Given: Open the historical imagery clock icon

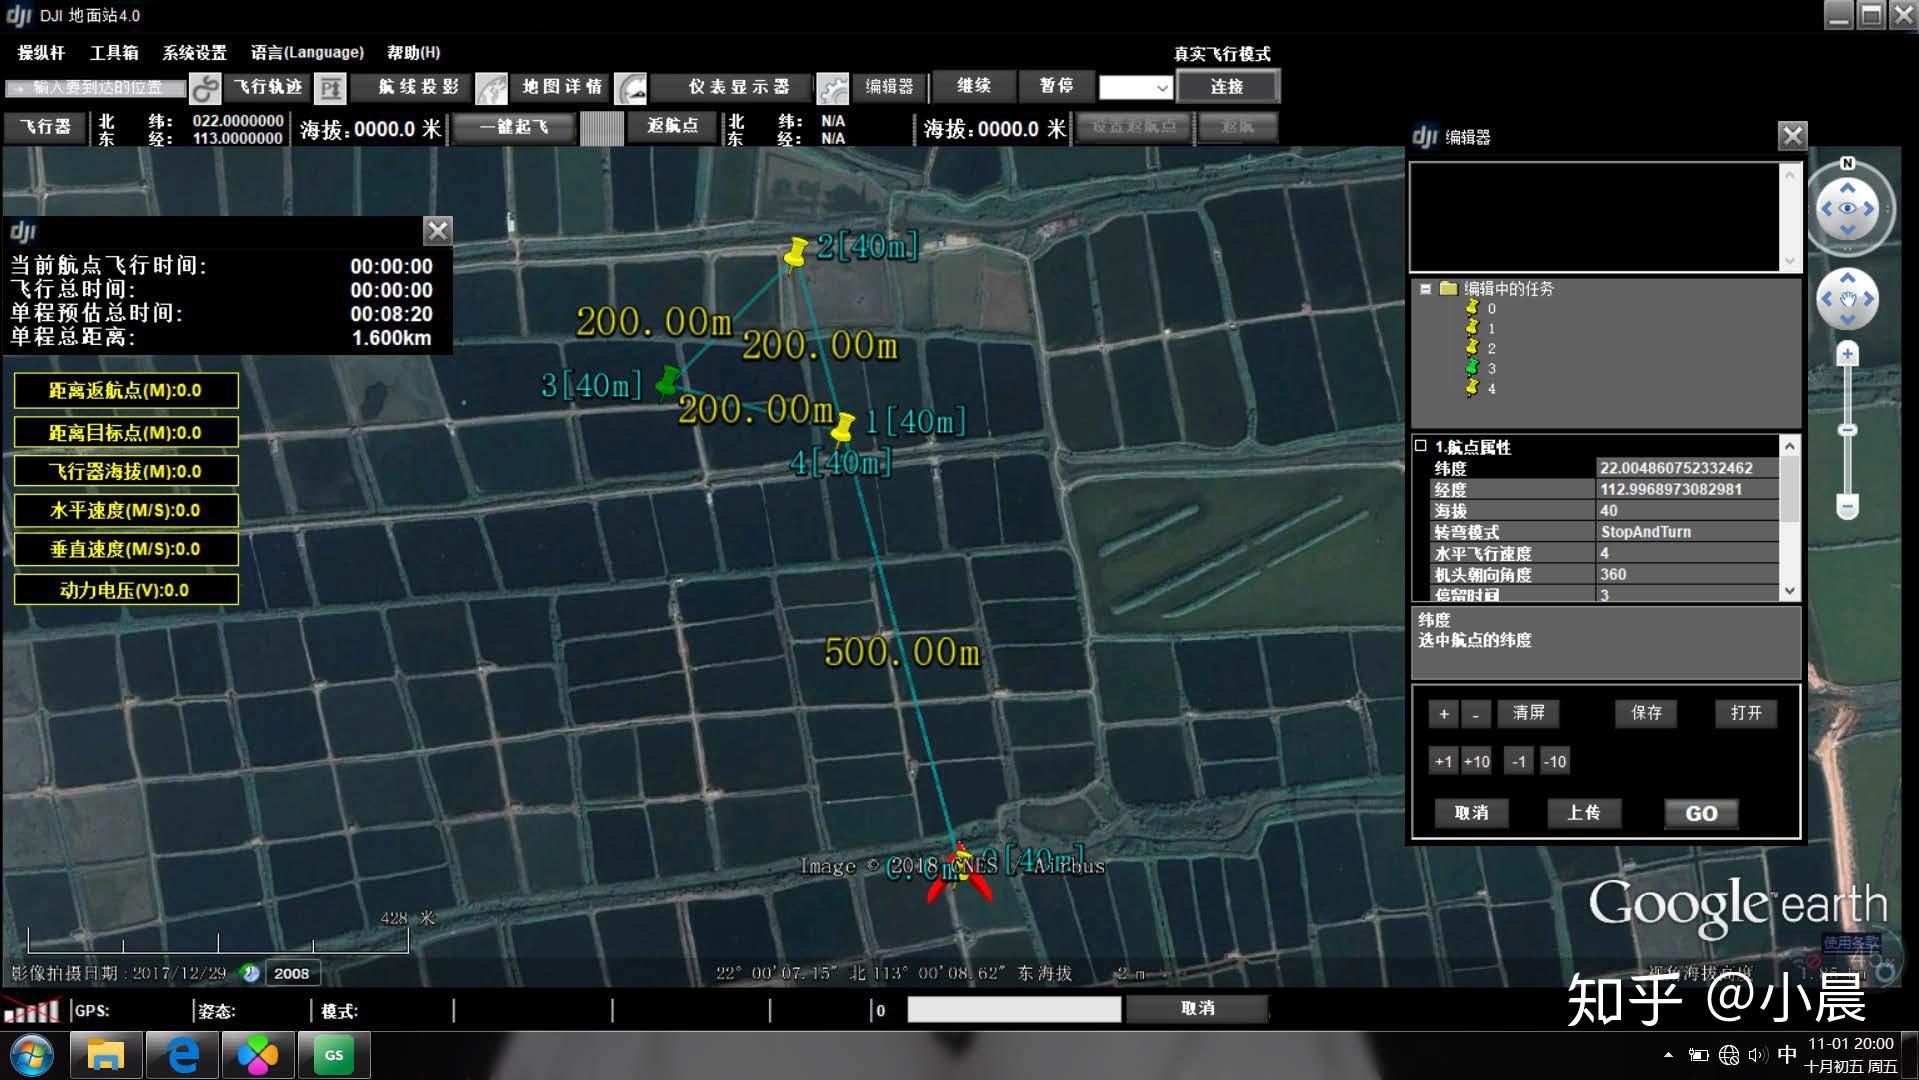Looking at the screenshot, I should (251, 972).
